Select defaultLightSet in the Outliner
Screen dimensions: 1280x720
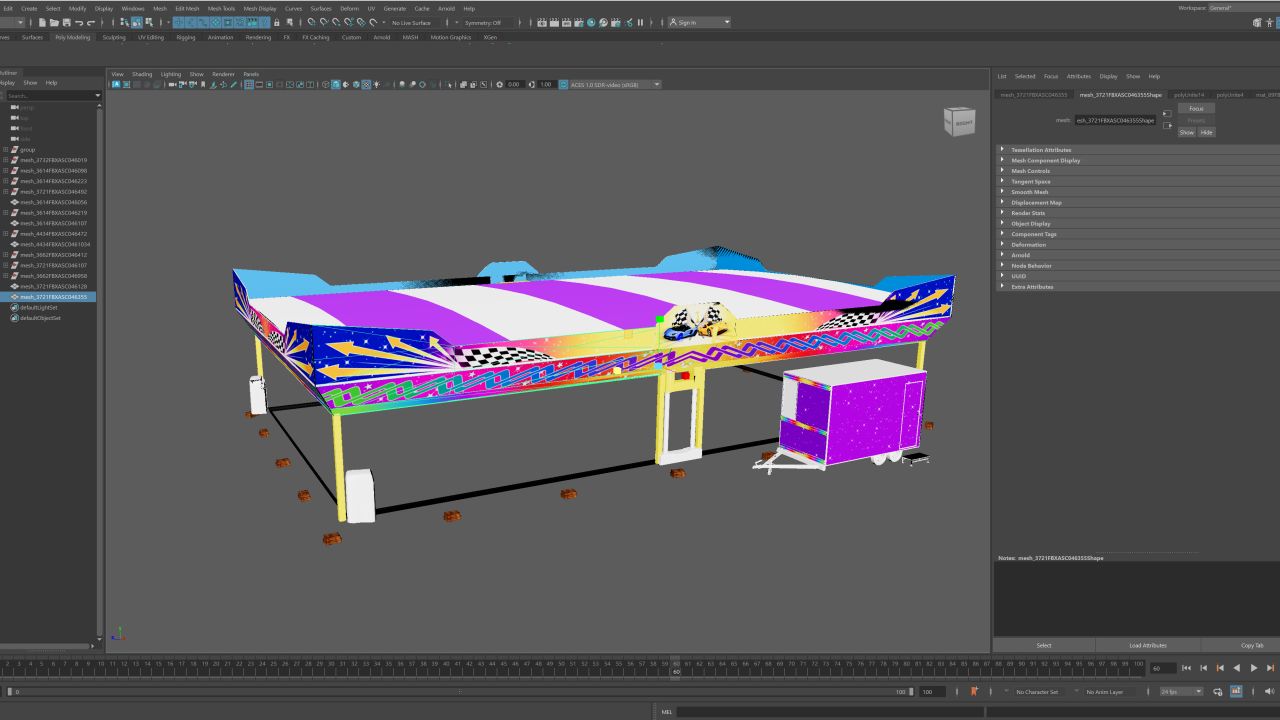pos(40,307)
